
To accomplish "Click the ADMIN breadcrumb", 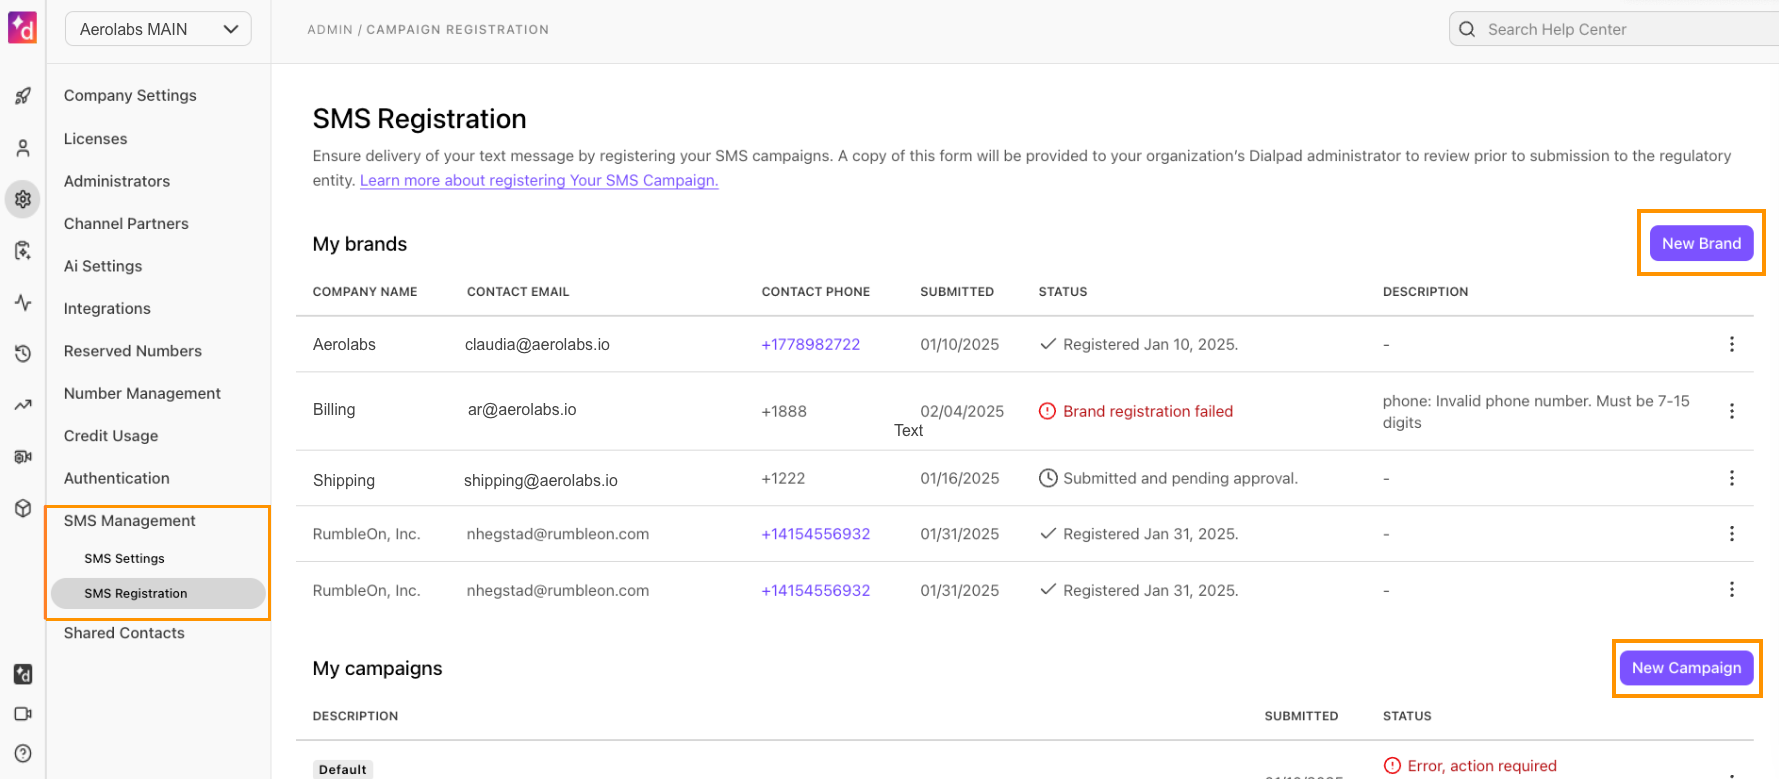I will tap(330, 29).
